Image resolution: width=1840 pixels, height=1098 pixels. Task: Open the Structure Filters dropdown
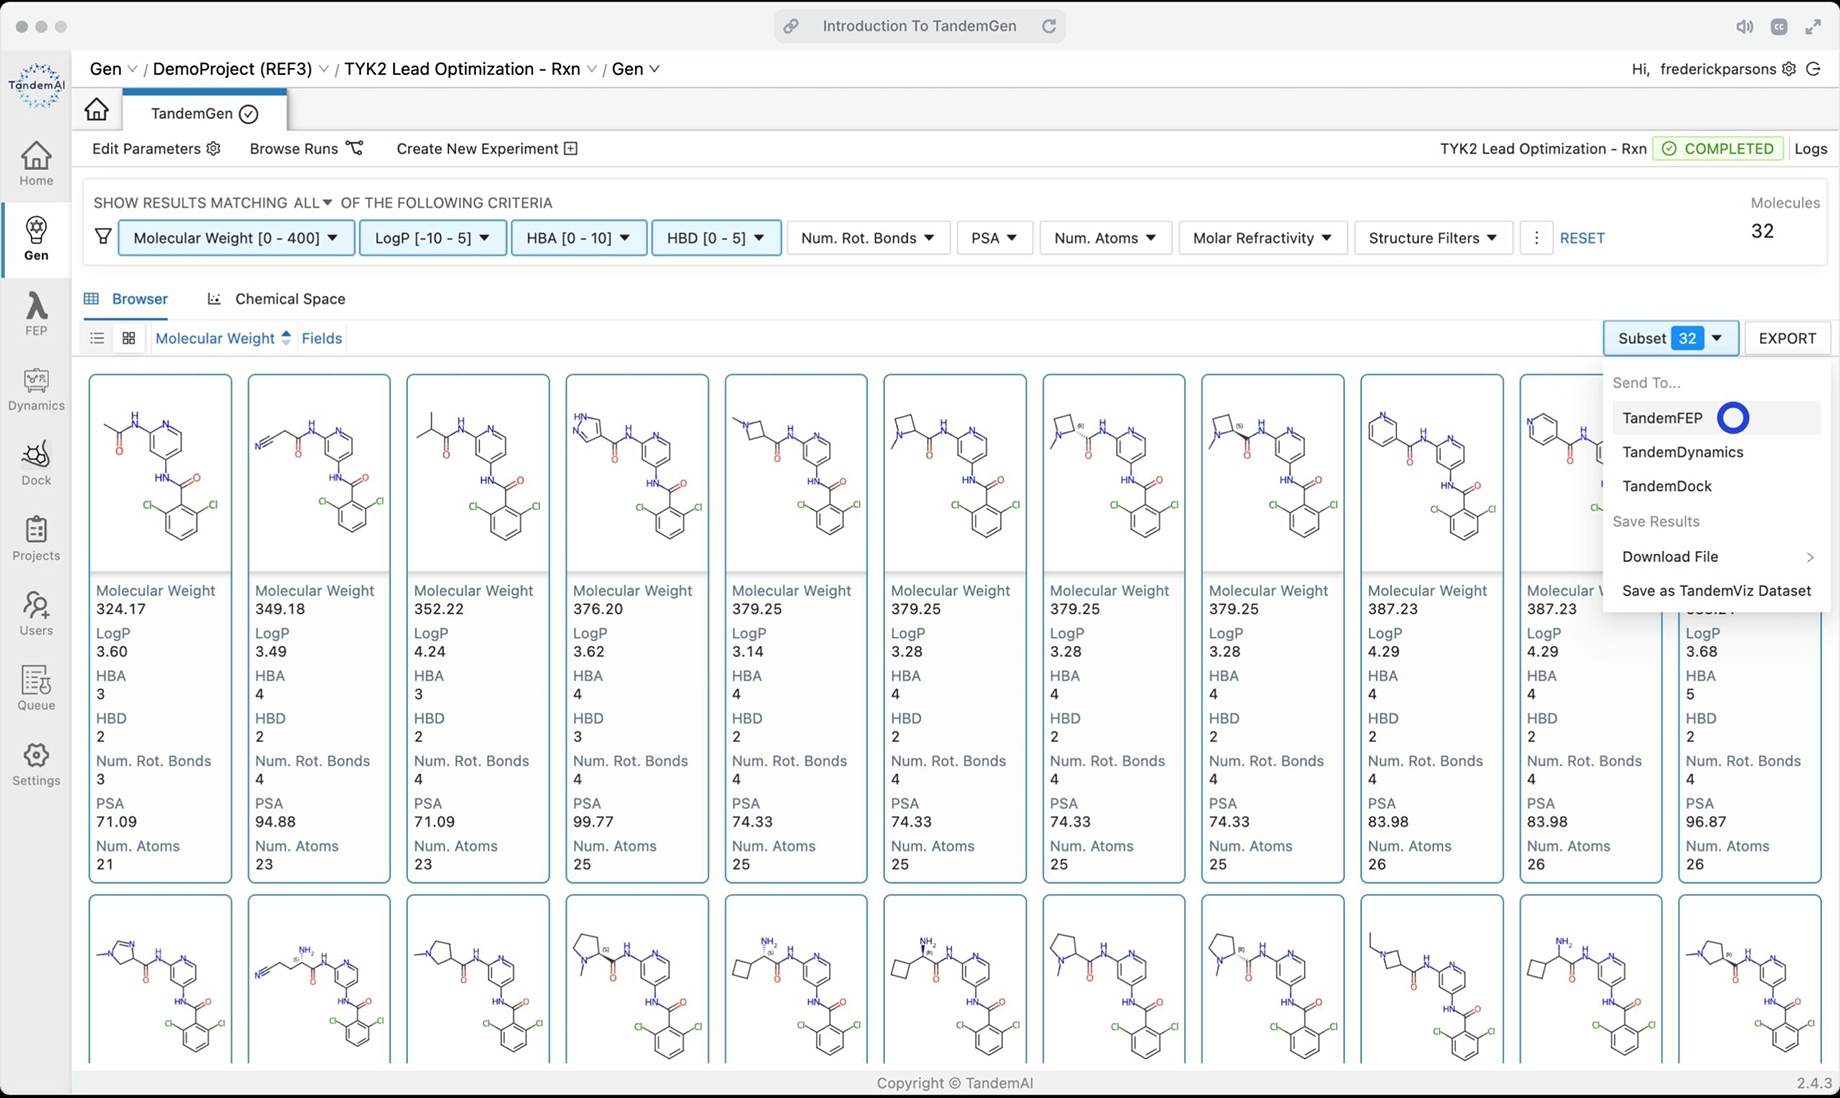(1432, 238)
